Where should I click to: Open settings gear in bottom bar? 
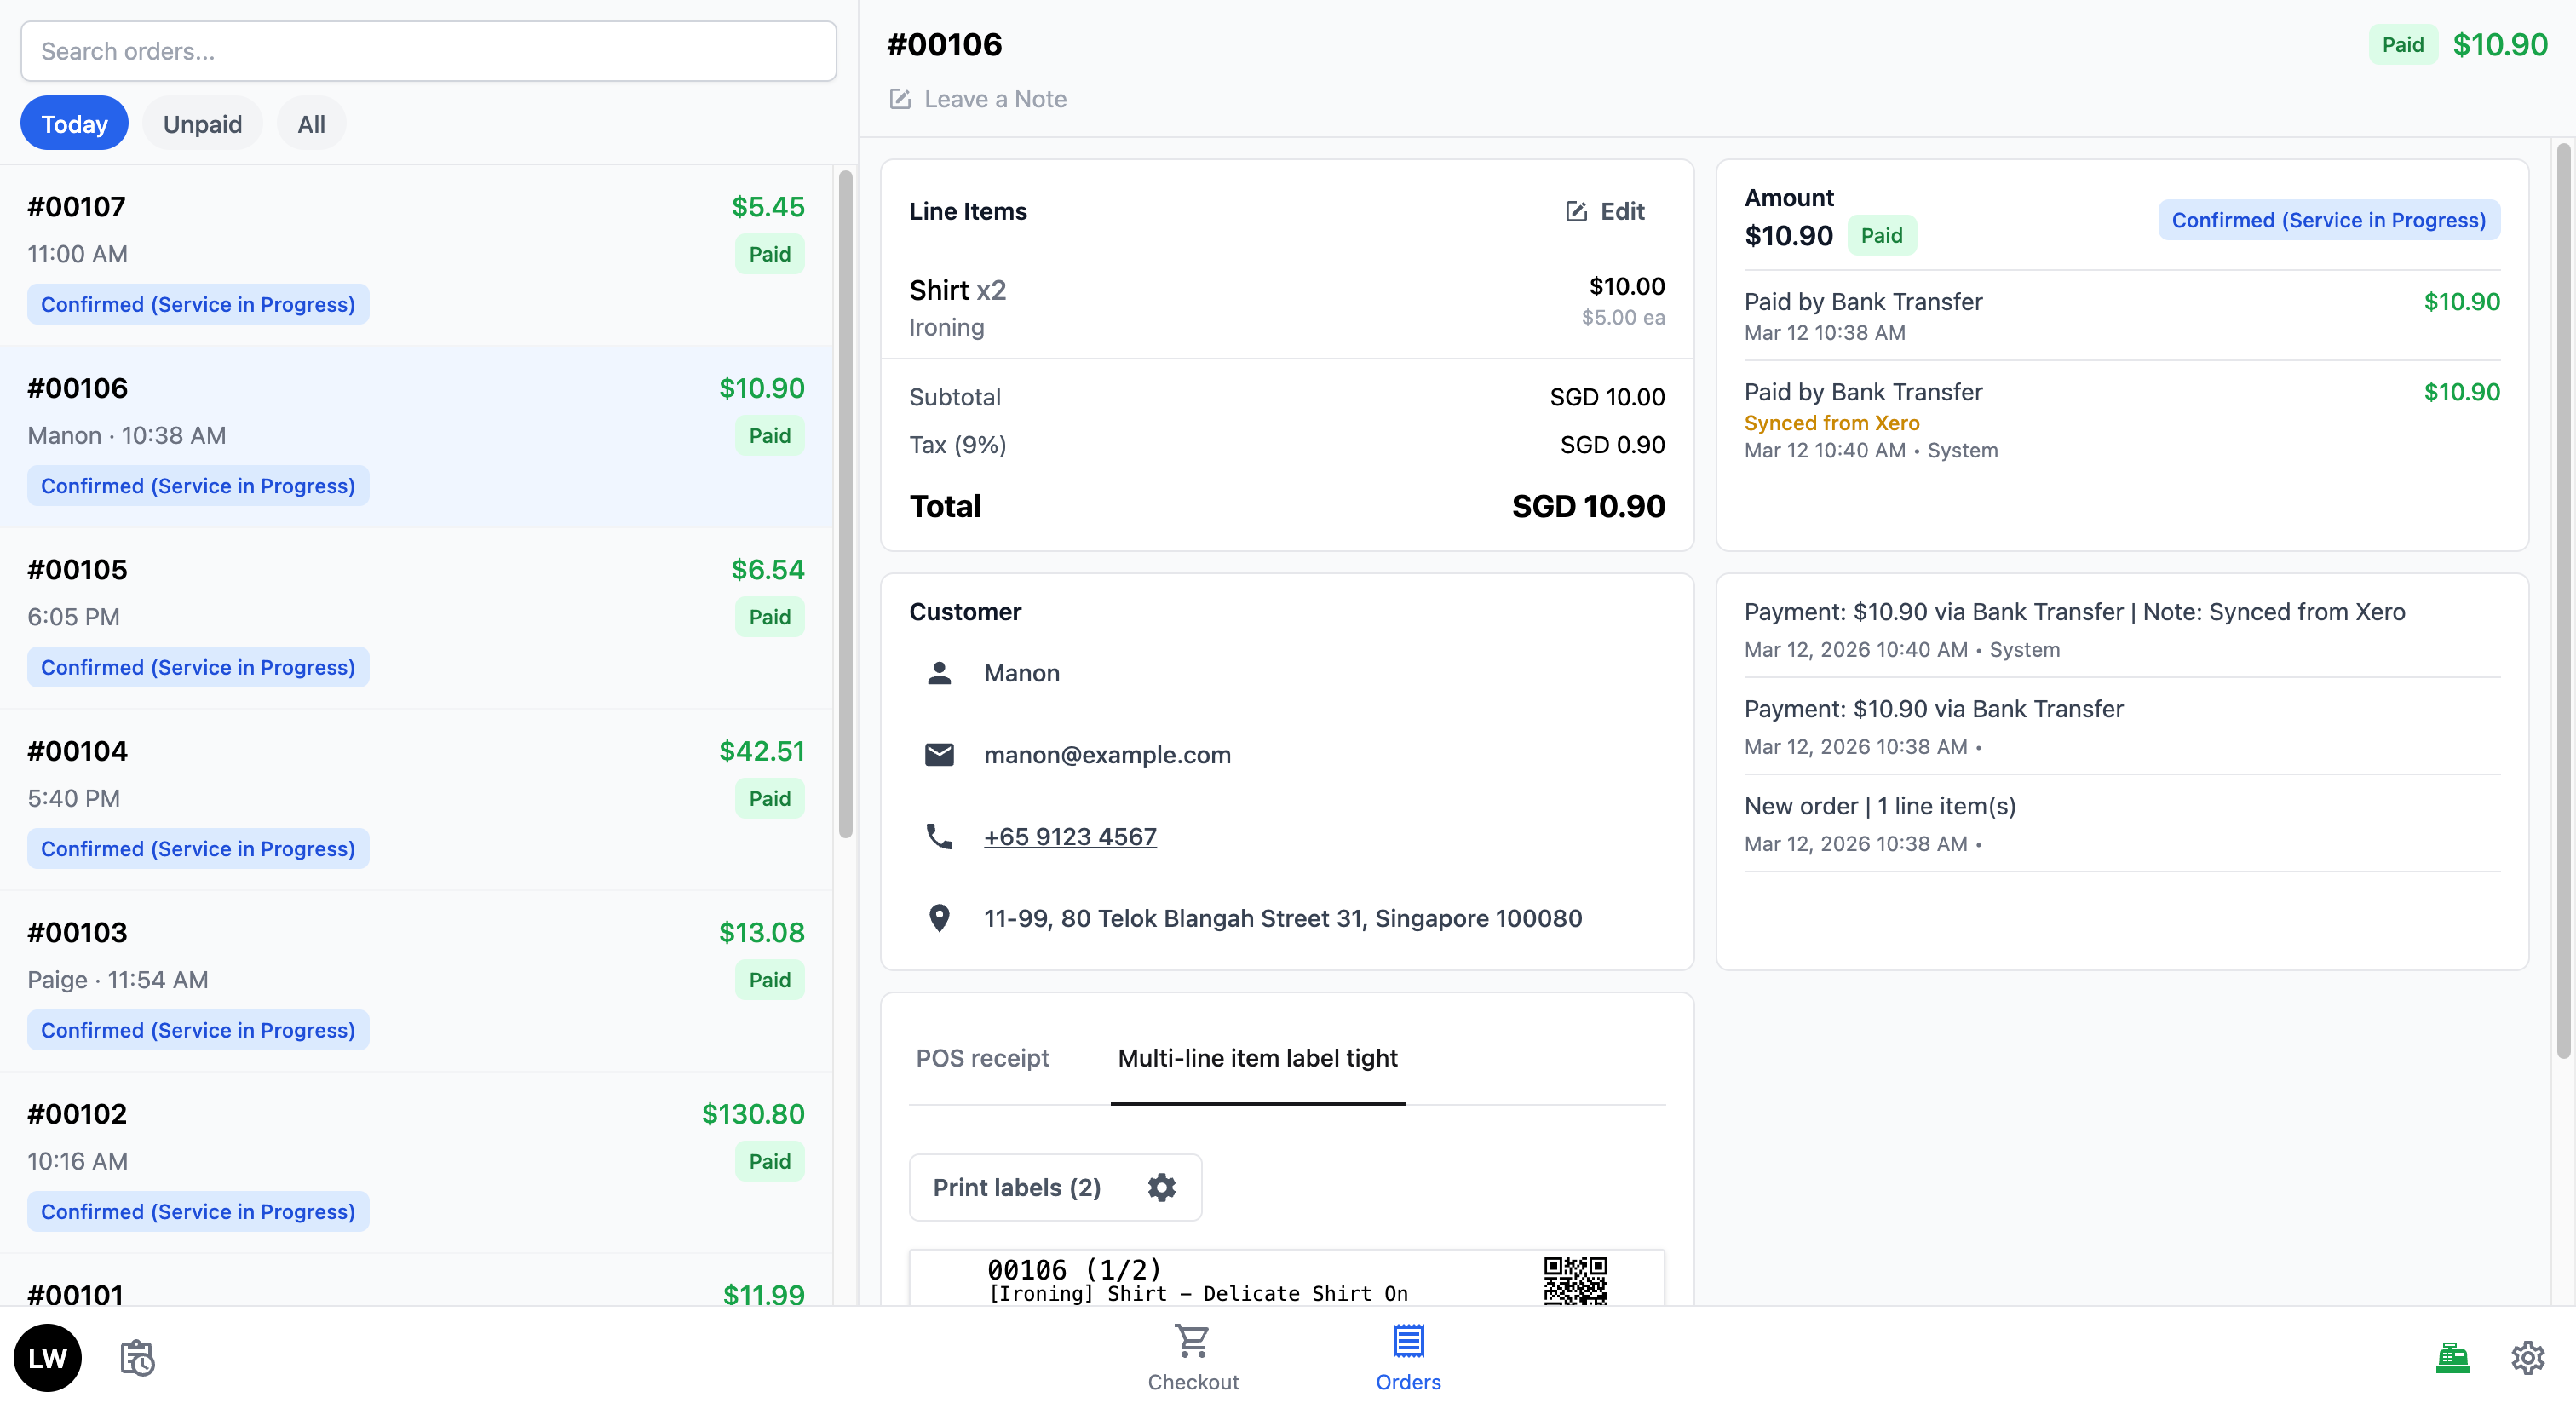point(2527,1357)
